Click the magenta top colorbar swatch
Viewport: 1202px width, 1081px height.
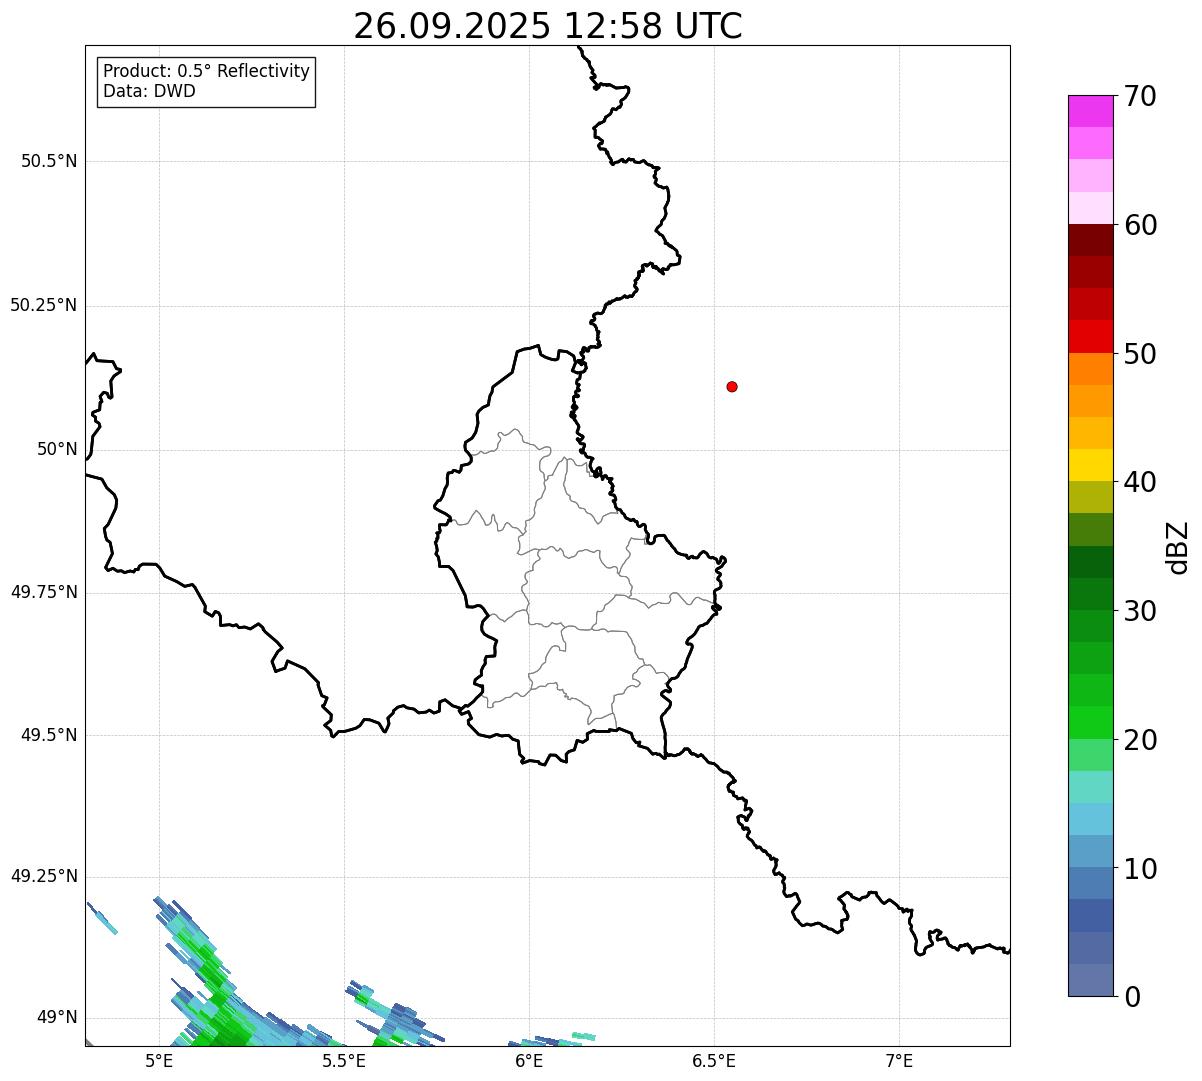tap(1090, 111)
